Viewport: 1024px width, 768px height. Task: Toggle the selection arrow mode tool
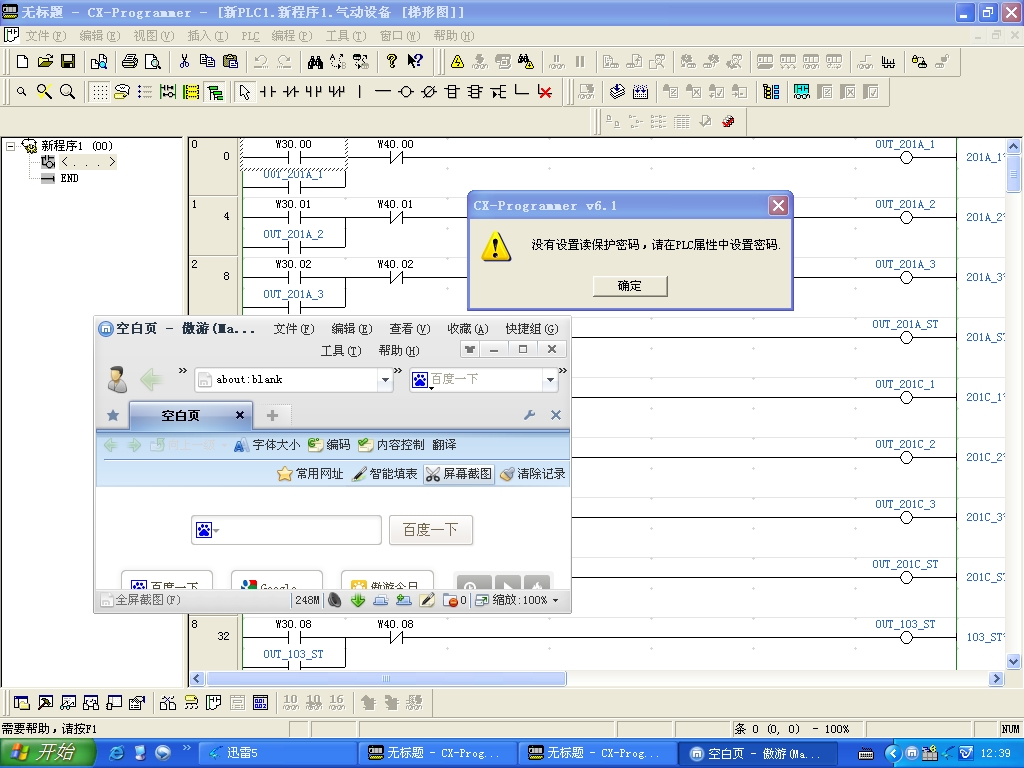(243, 92)
